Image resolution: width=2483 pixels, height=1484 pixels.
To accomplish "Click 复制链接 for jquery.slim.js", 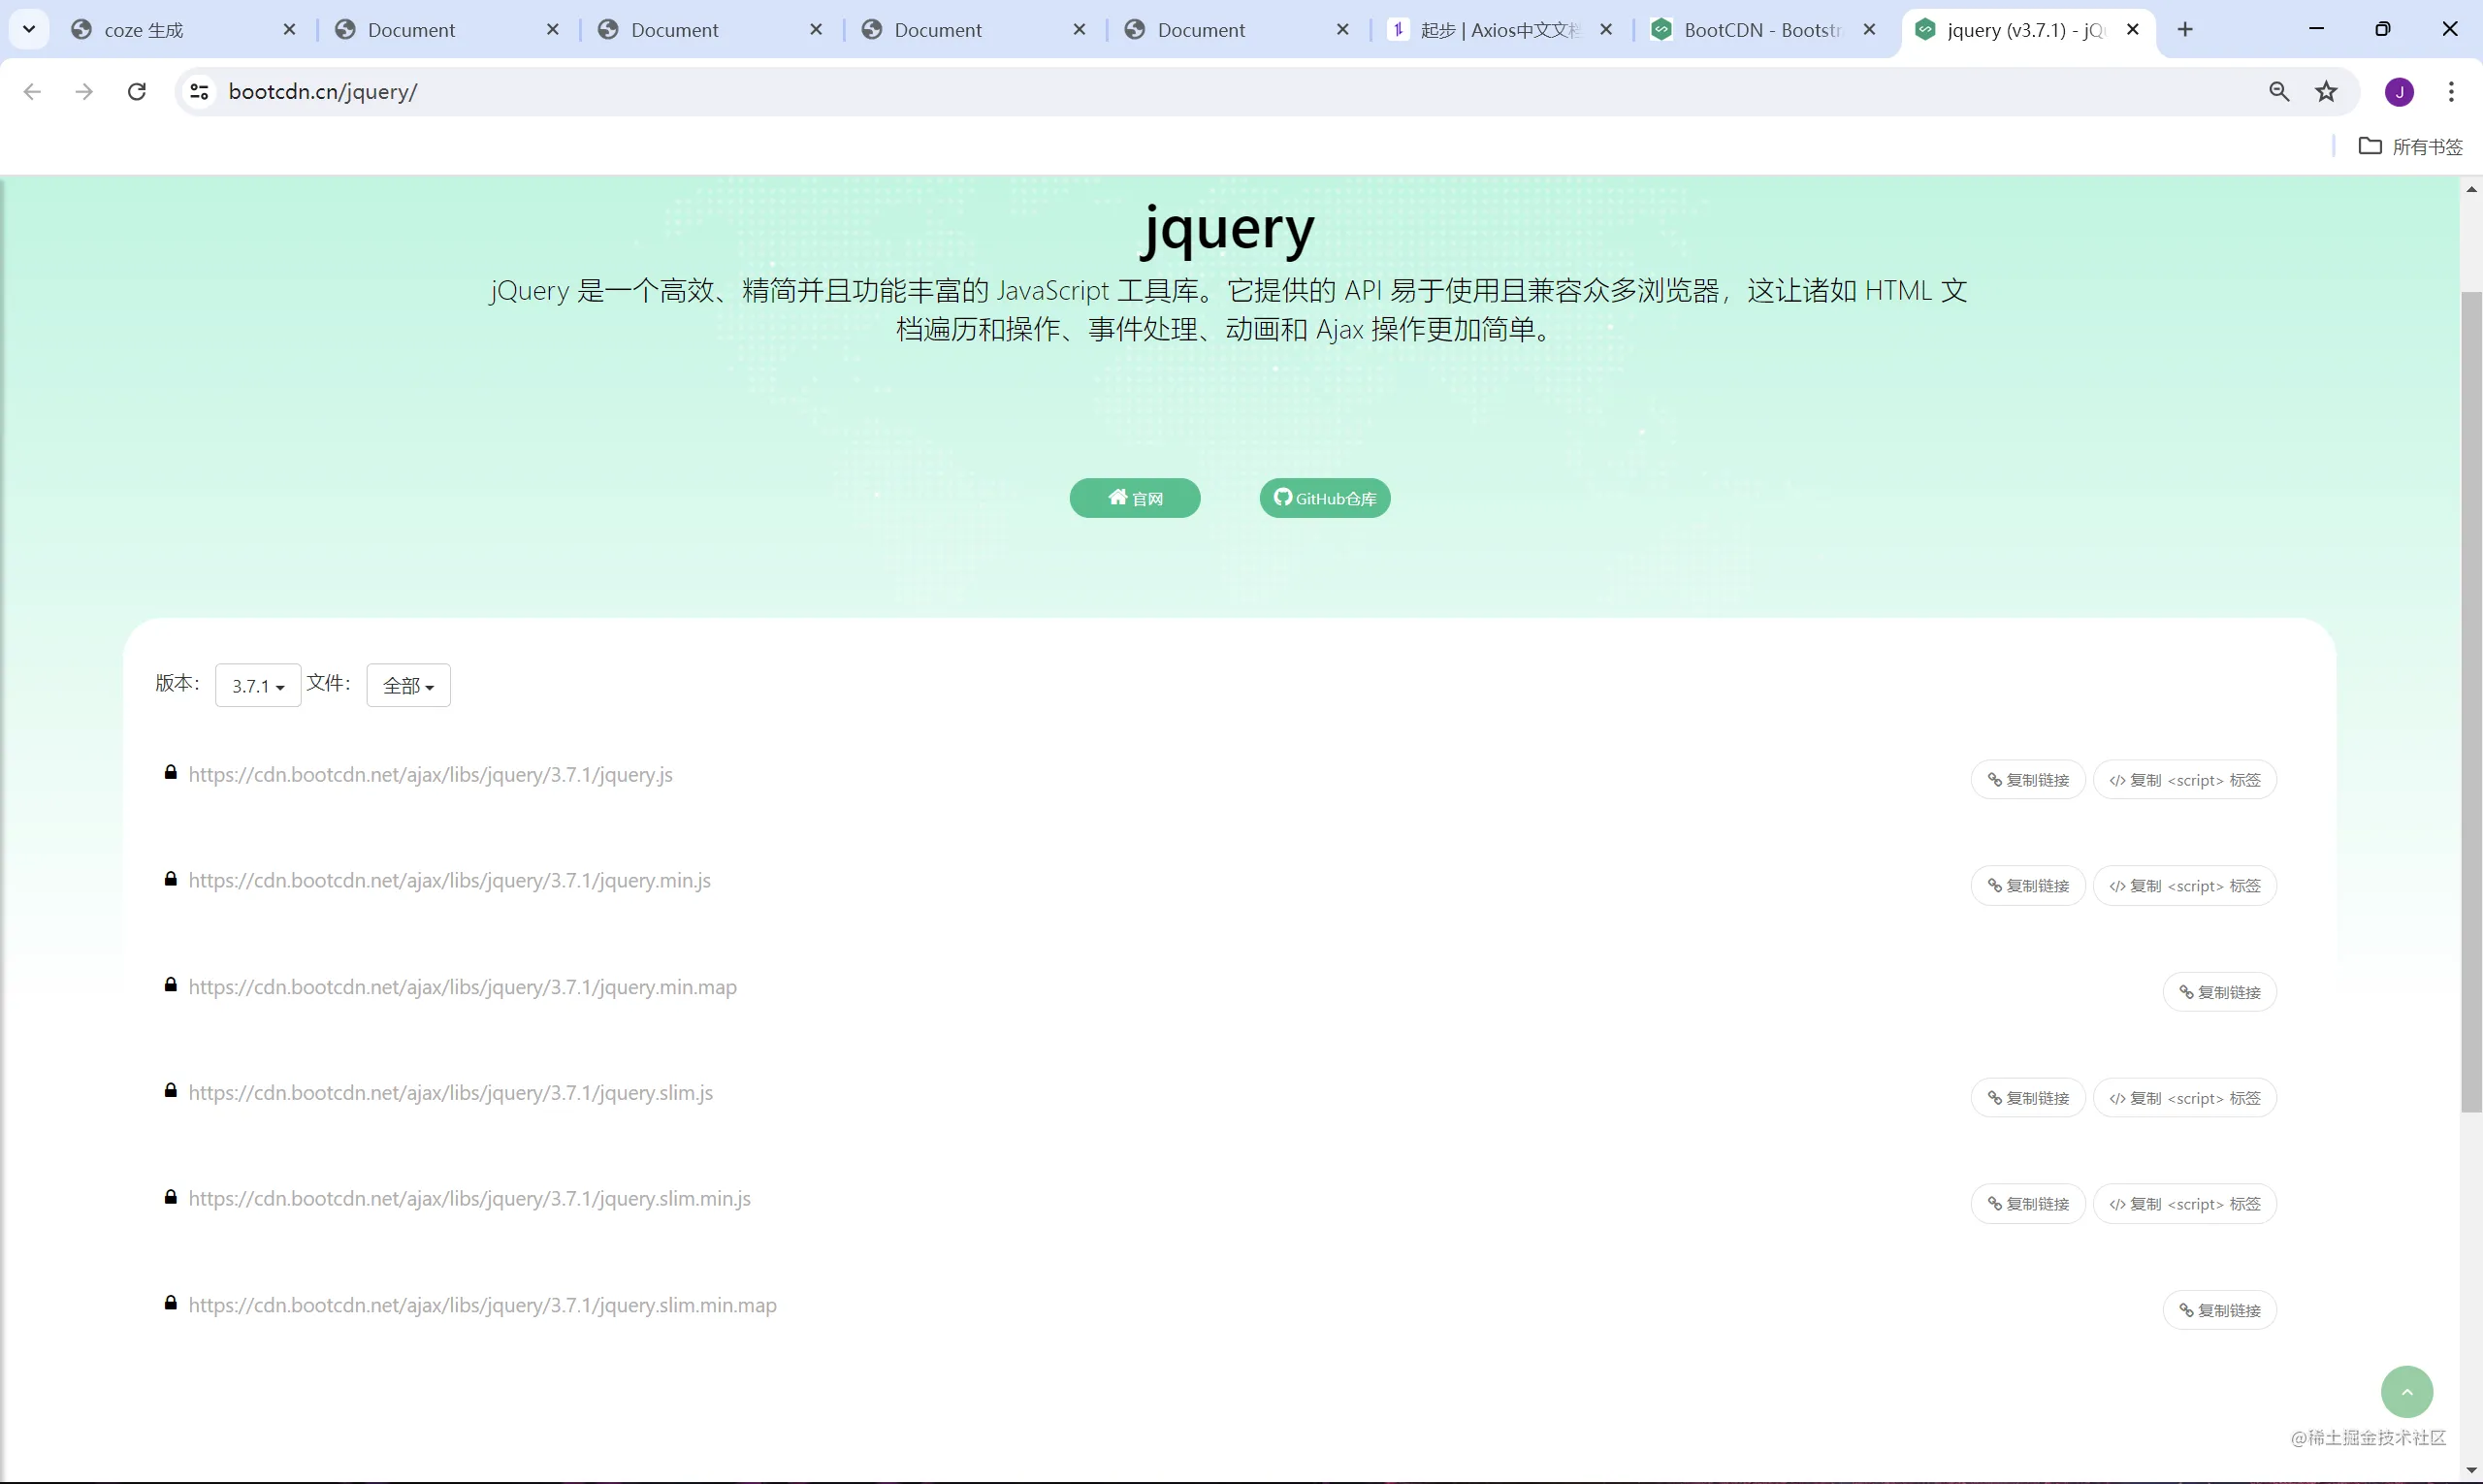I will pos(2028,1098).
